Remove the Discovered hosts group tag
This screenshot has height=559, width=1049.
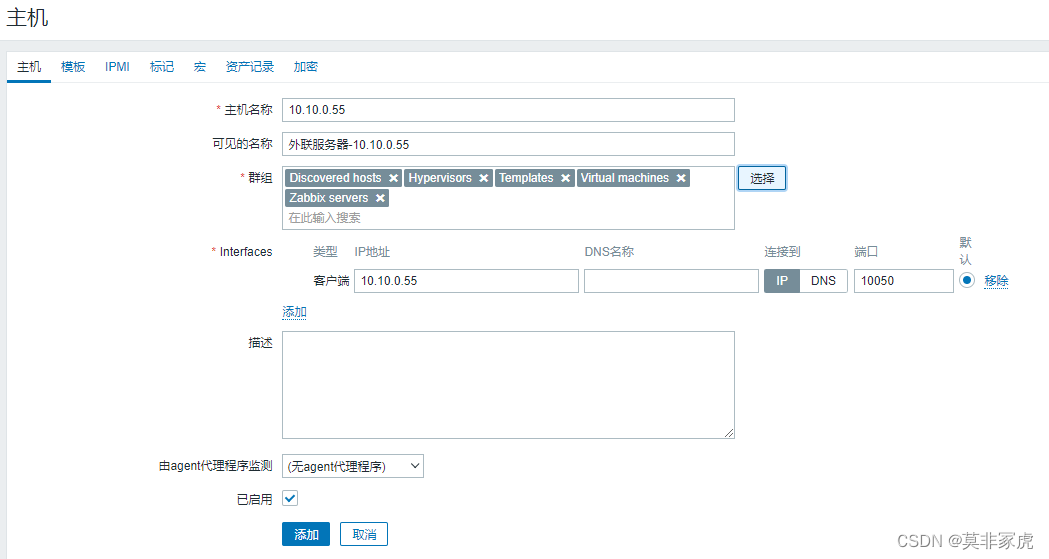(393, 178)
